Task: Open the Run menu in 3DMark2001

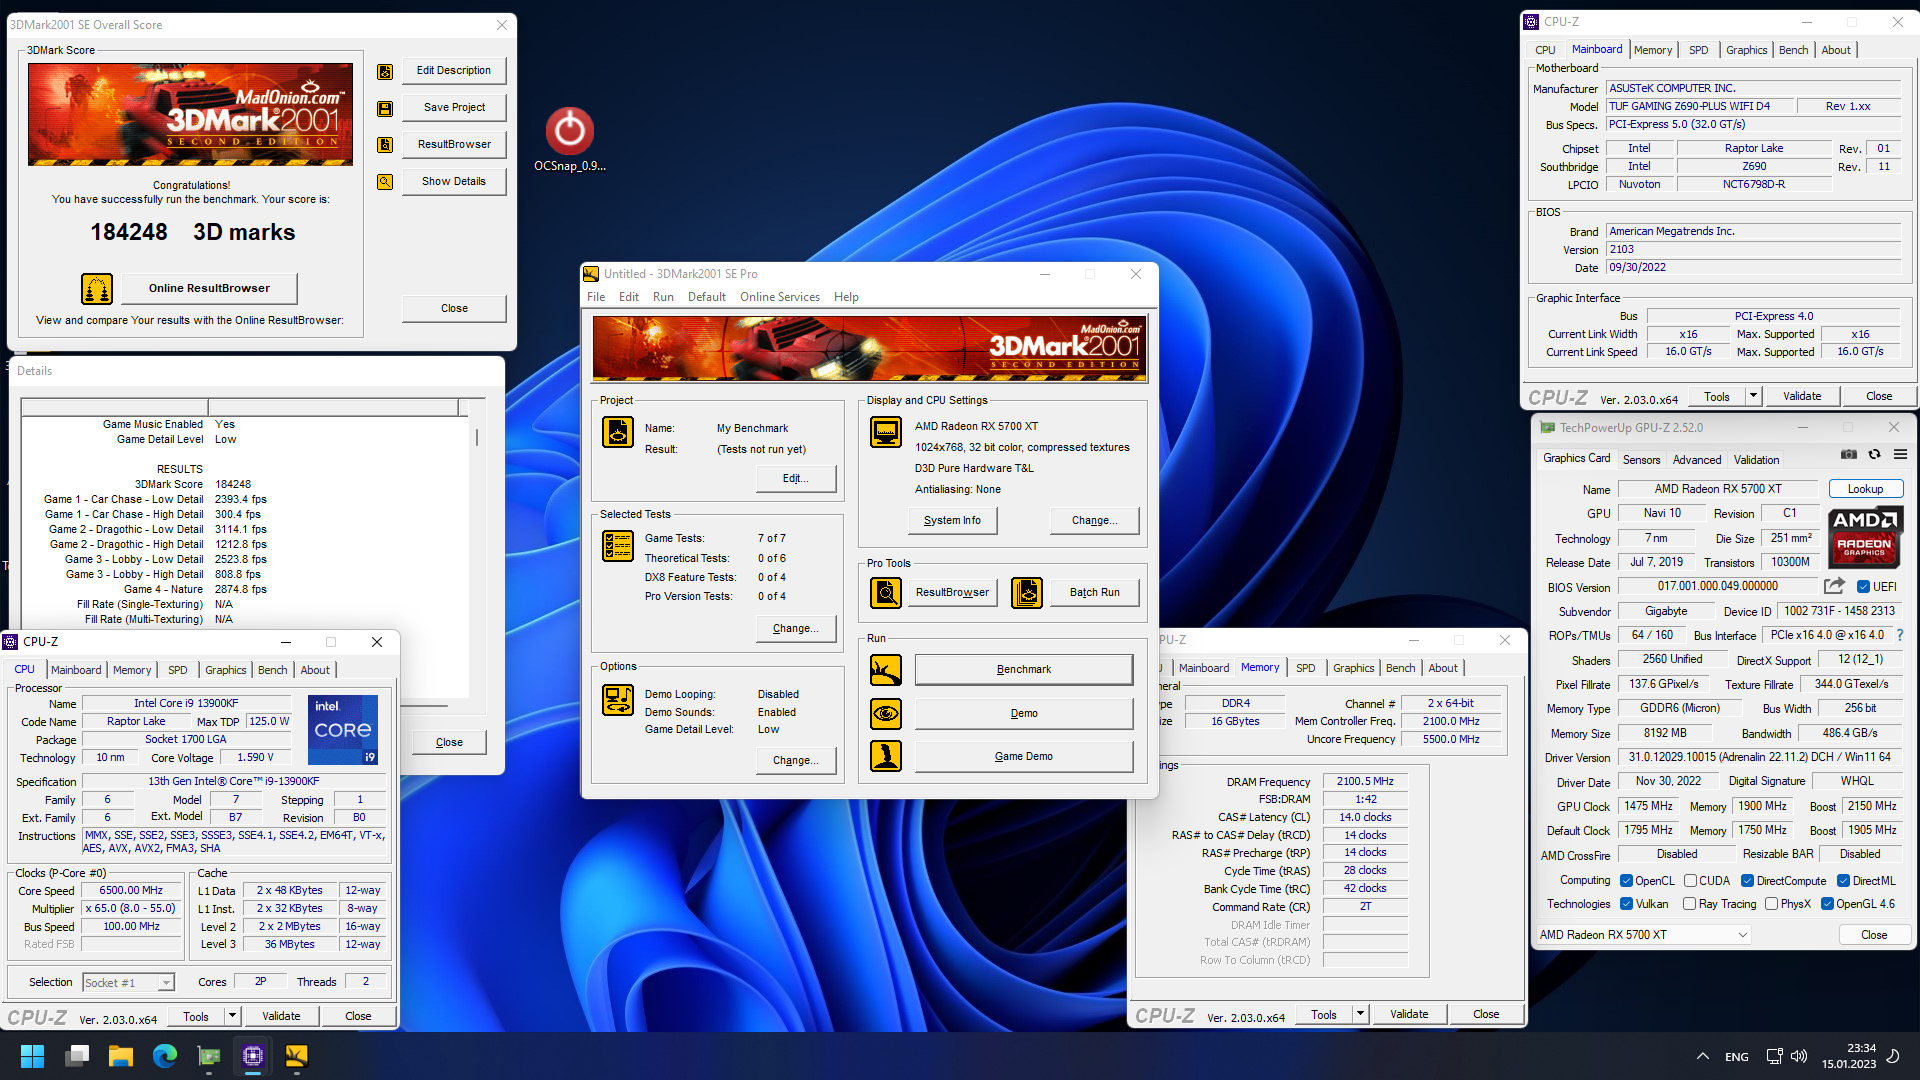Action: coord(663,297)
